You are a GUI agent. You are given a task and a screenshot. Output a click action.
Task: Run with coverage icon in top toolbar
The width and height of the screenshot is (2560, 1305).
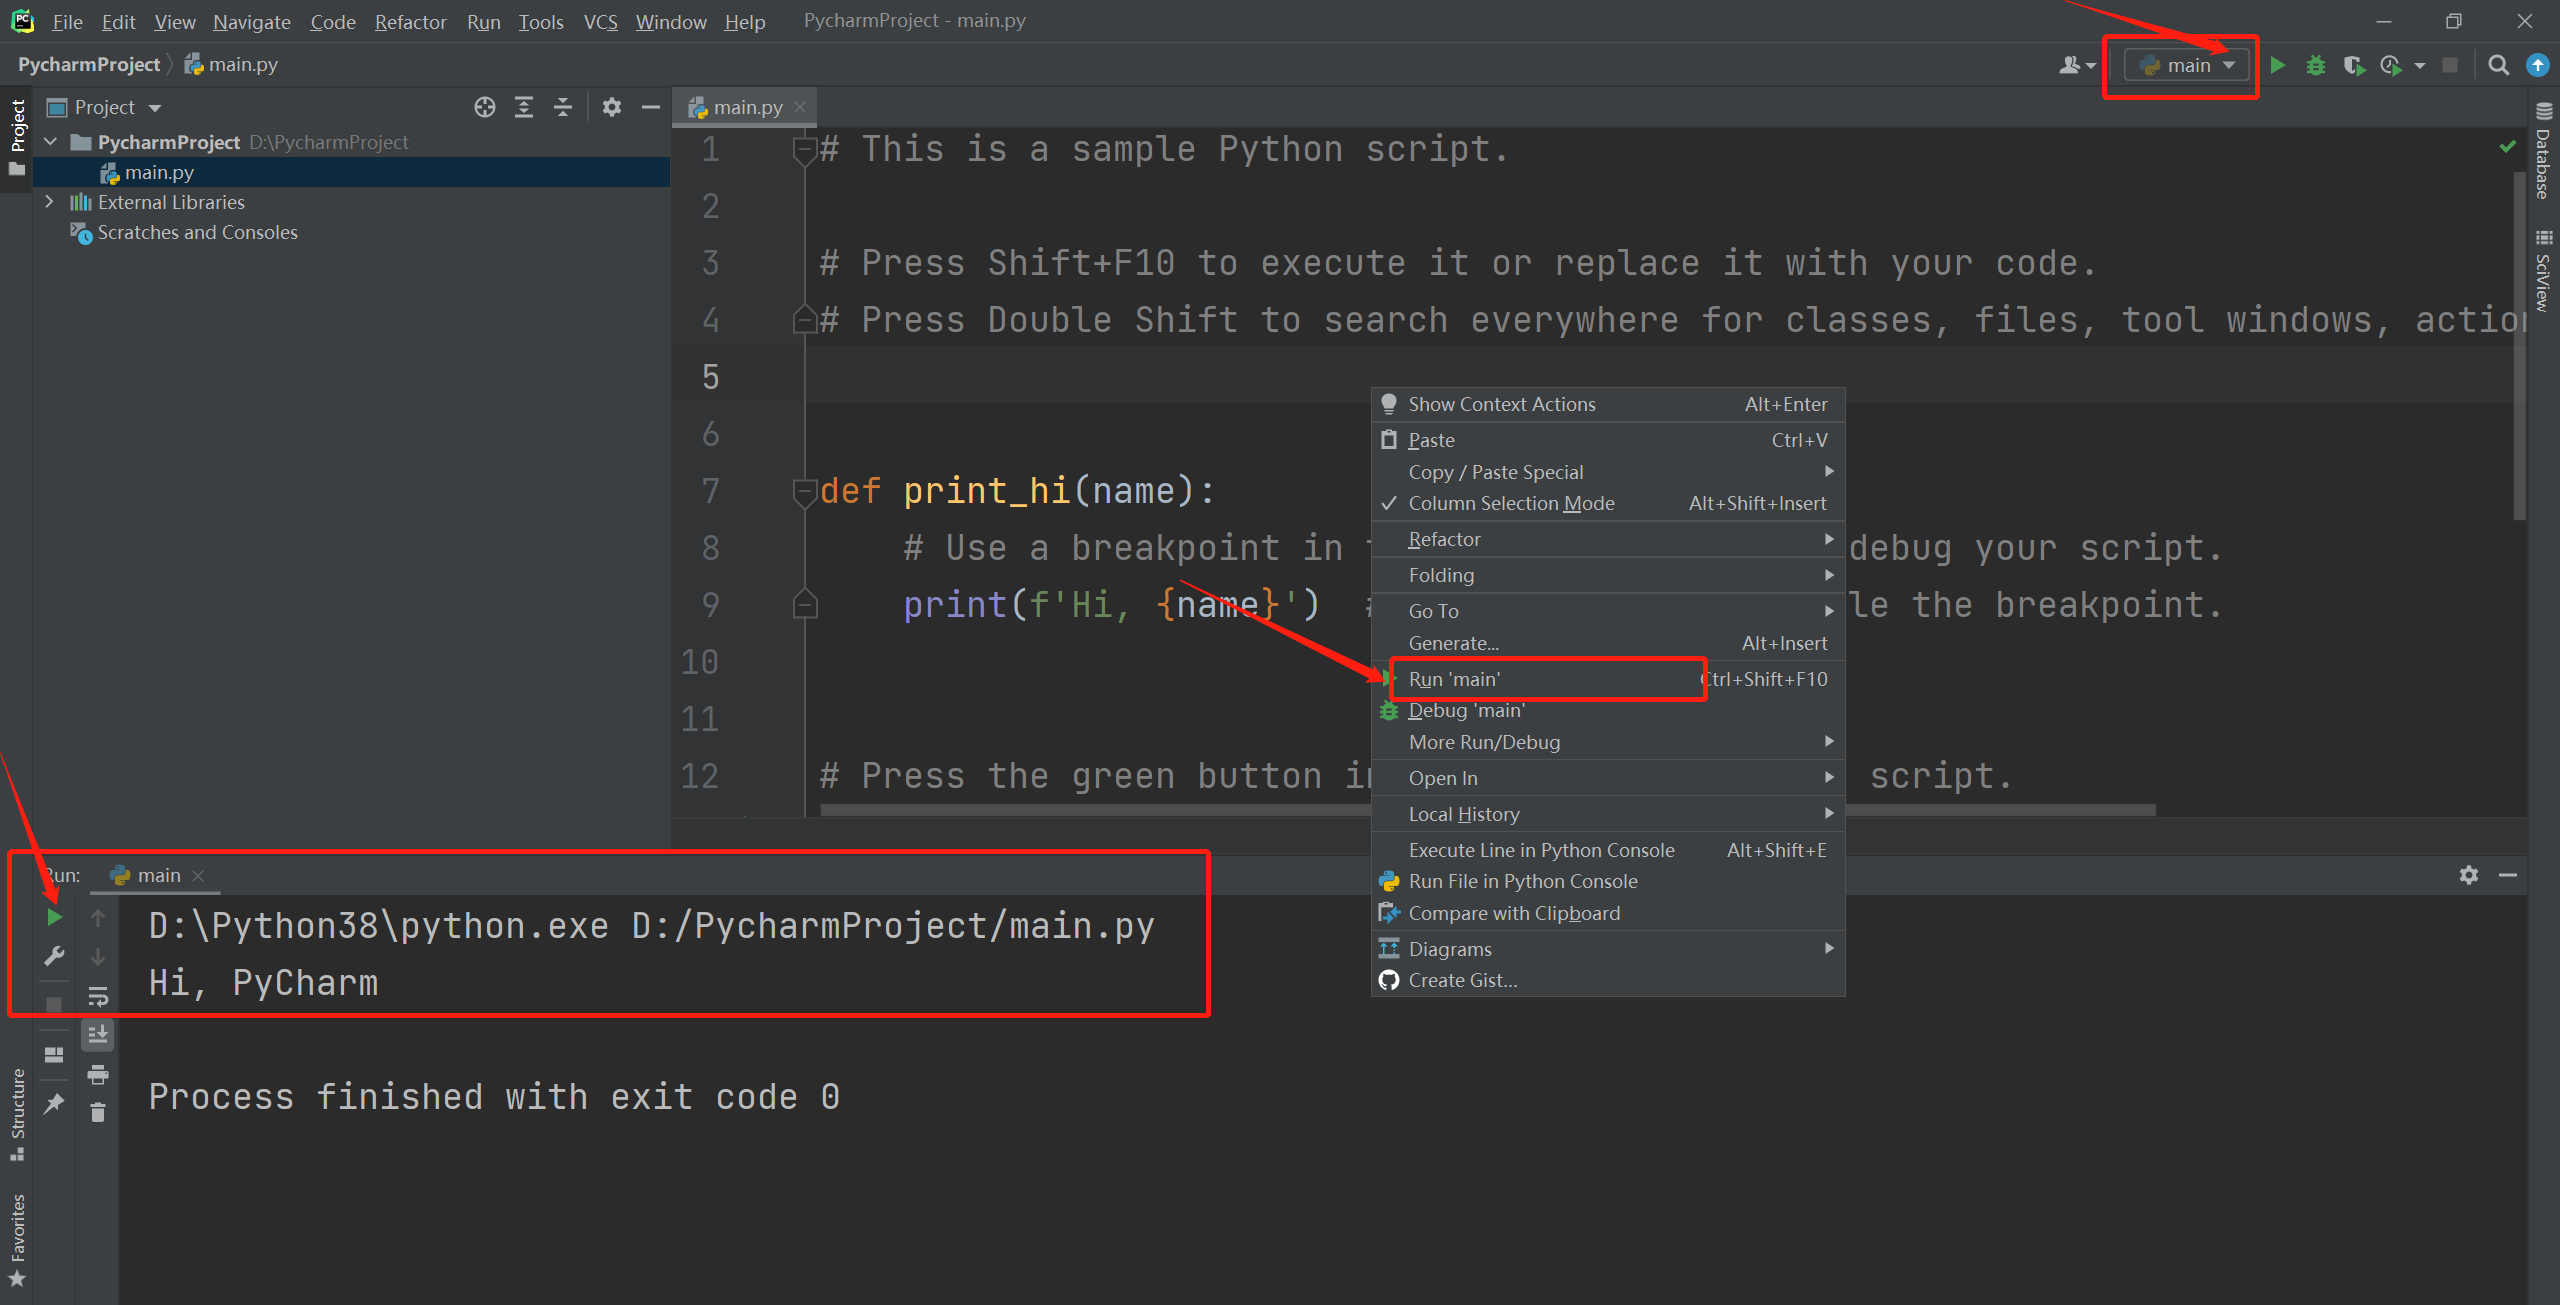2353,66
